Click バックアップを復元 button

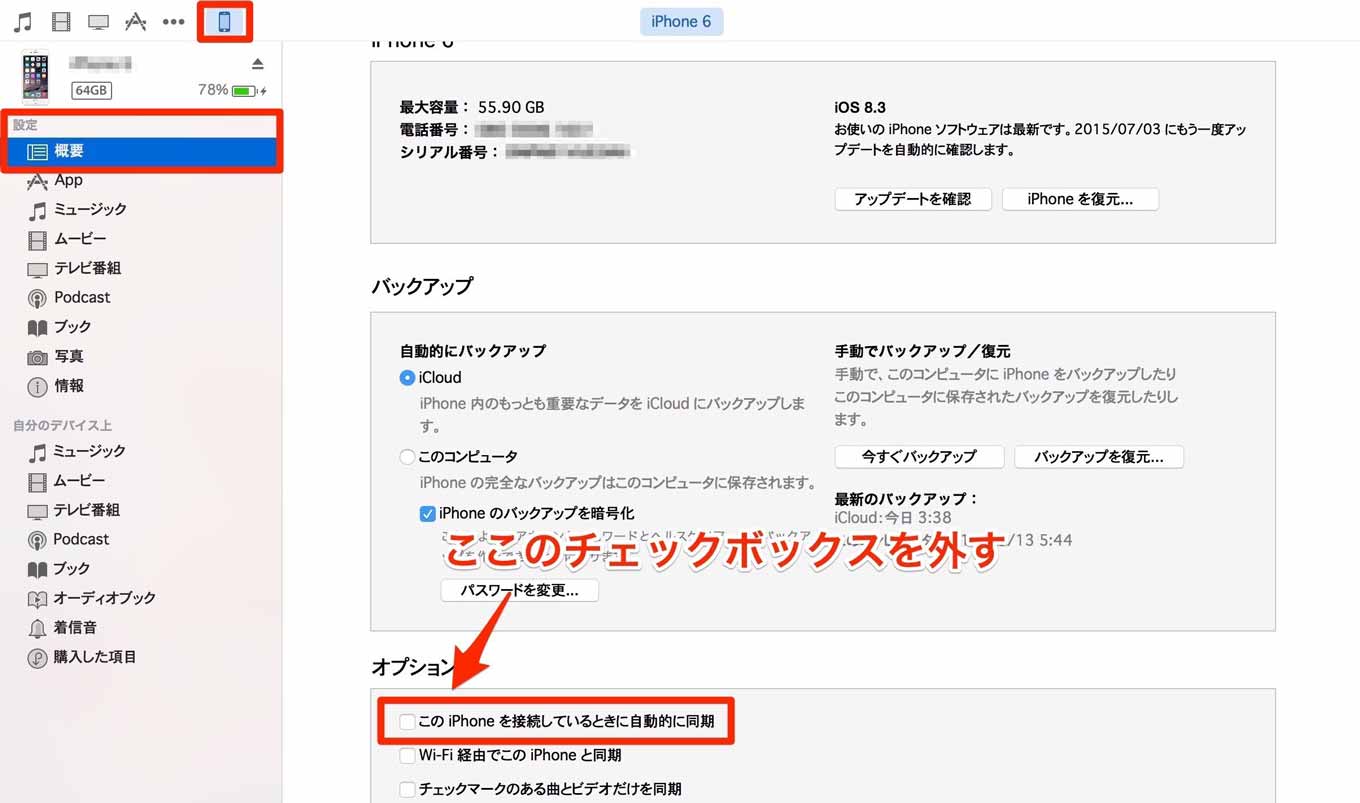coord(1099,456)
